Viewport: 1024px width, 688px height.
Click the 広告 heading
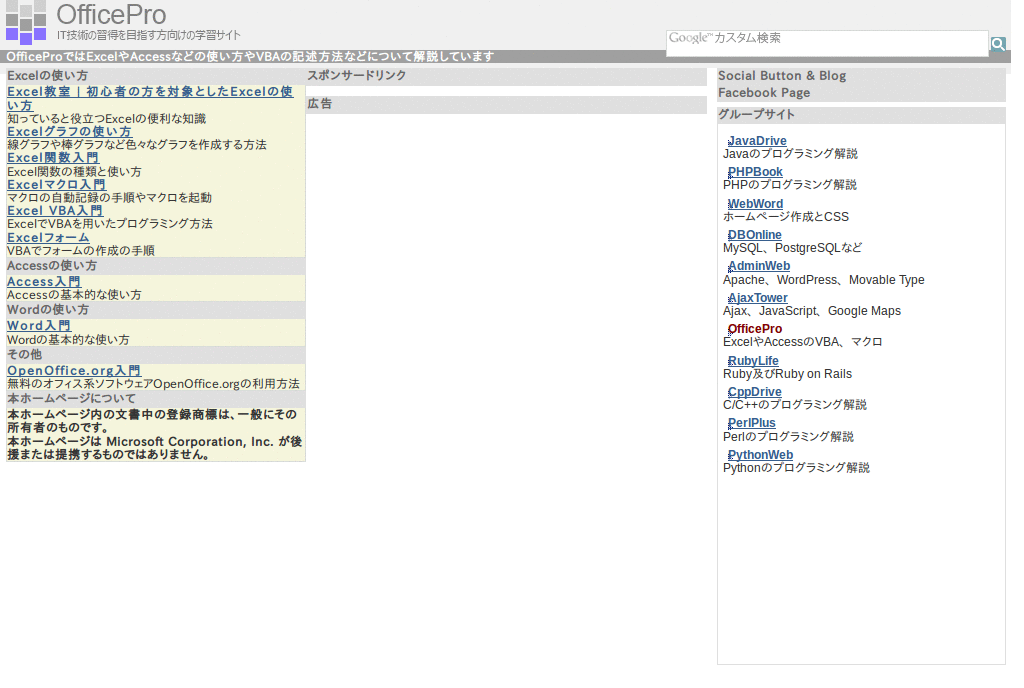tap(320, 103)
